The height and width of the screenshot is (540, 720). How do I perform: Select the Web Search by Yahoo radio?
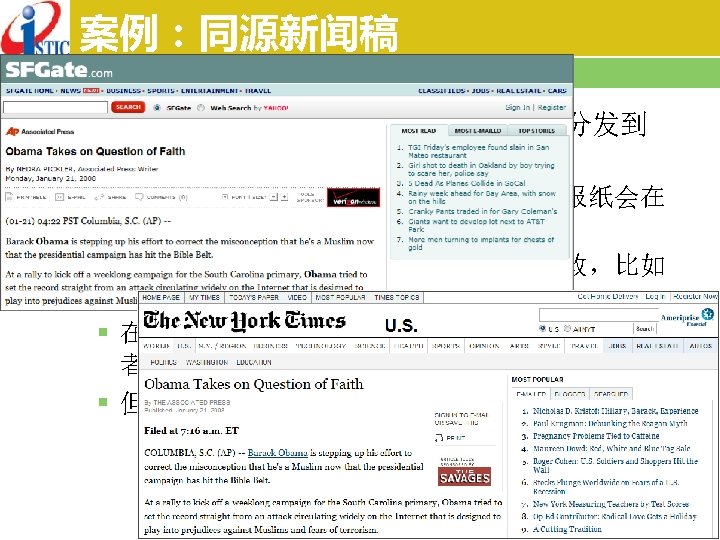click(201, 108)
